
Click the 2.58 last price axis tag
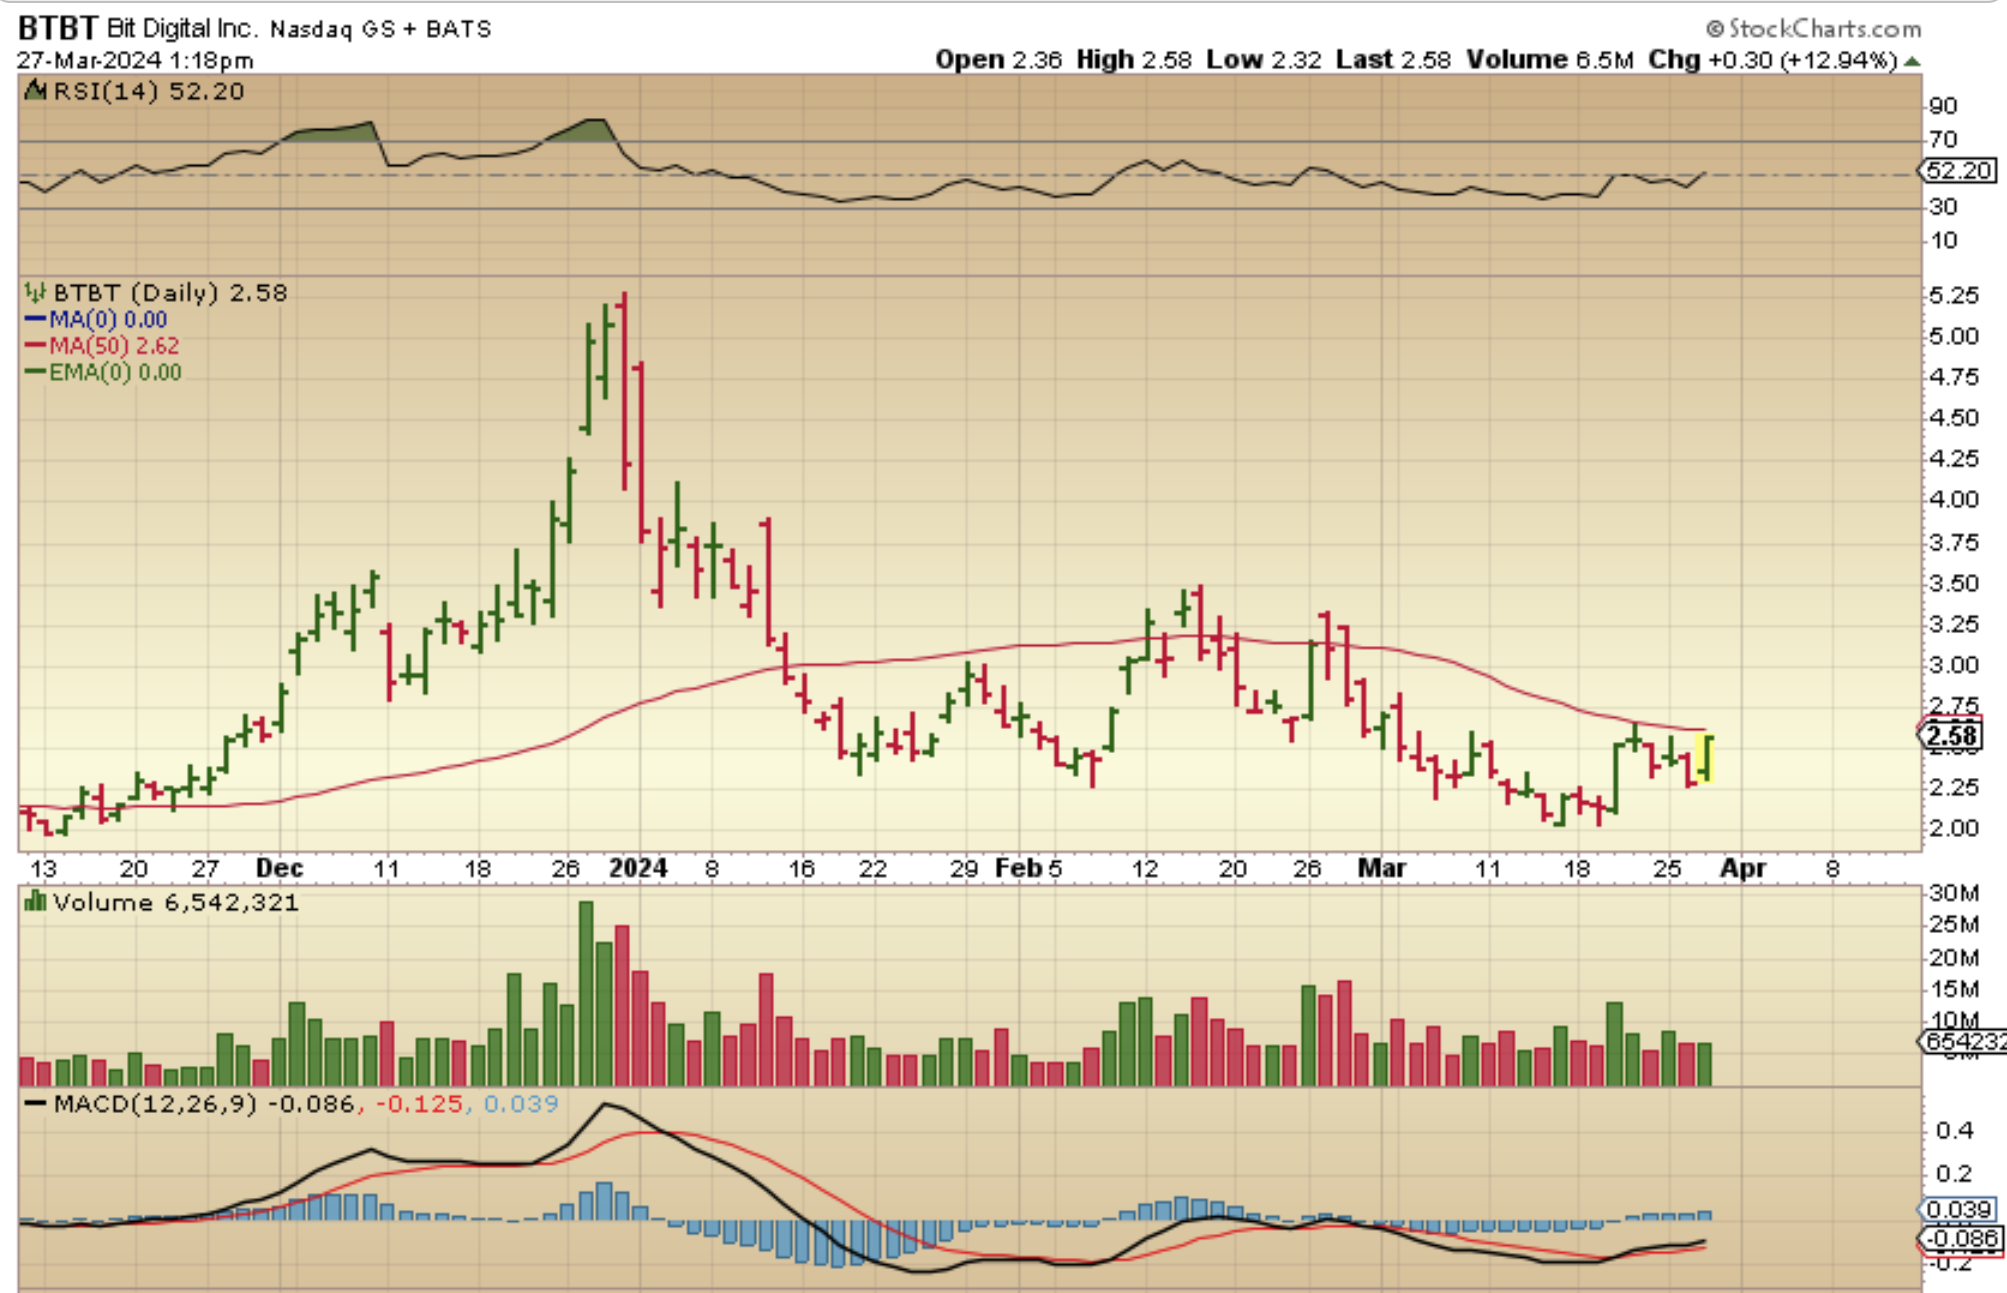pyautogui.click(x=1951, y=737)
